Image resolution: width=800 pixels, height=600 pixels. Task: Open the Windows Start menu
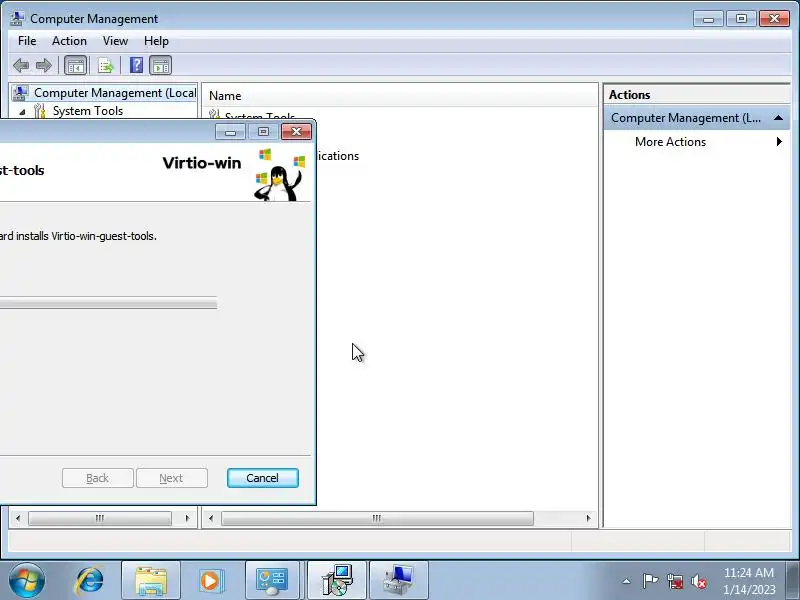click(27, 581)
